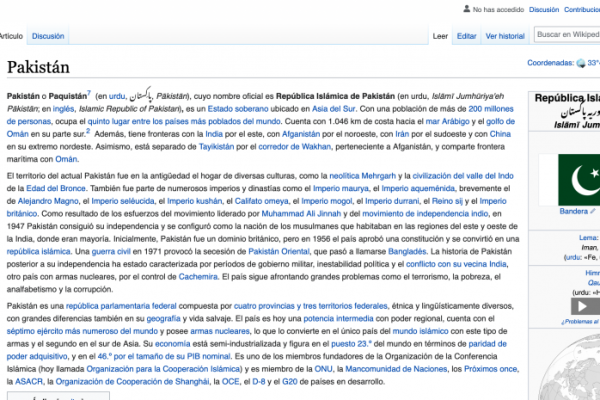This screenshot has height=400, width=600.
Task: Select the Leer tab
Action: 440,36
